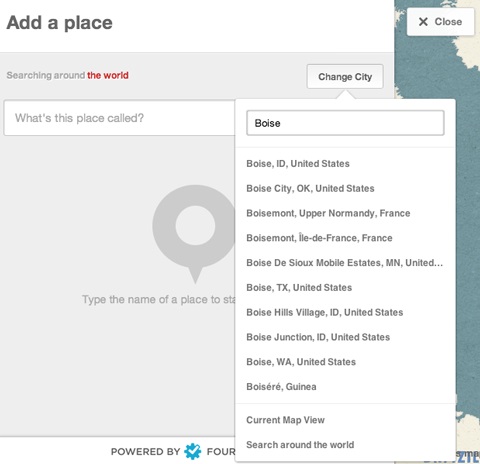Click 'Type the name of a place' hint
480x464 pixels.
pyautogui.click(x=159, y=299)
